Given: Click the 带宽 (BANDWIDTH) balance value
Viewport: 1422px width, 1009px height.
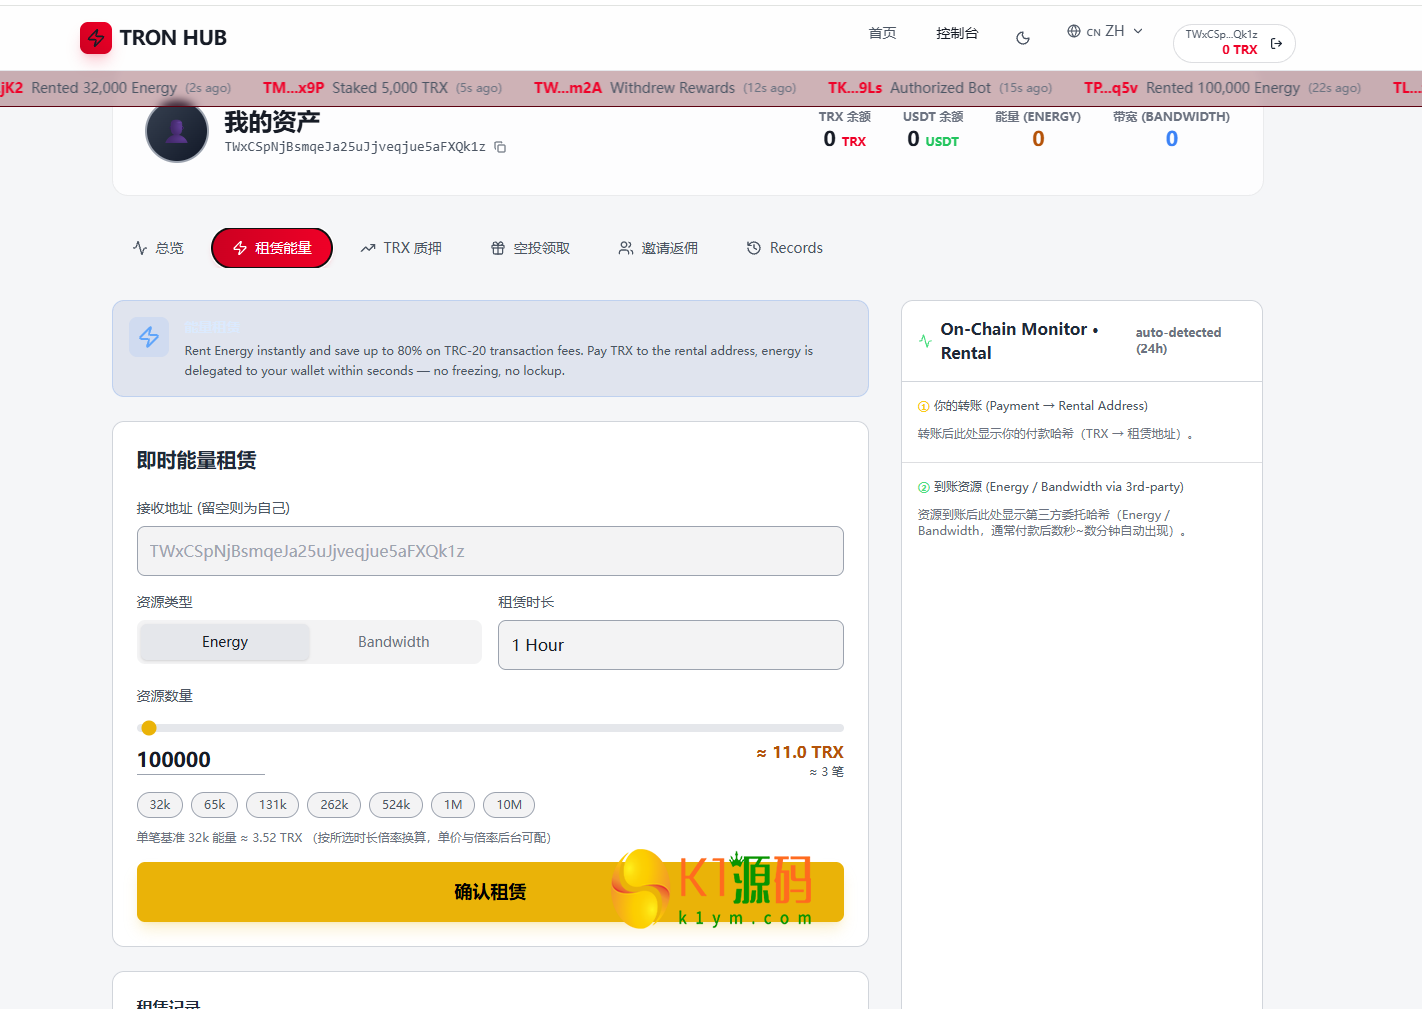Looking at the screenshot, I should click(1172, 139).
